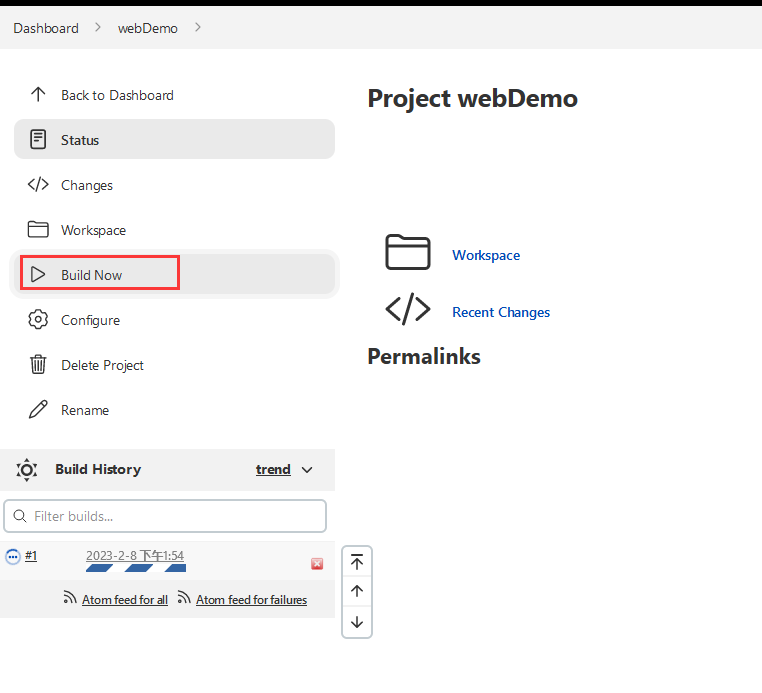Click the RSS icon for Atom feed for all
This screenshot has height=693, width=762.
pyautogui.click(x=70, y=598)
